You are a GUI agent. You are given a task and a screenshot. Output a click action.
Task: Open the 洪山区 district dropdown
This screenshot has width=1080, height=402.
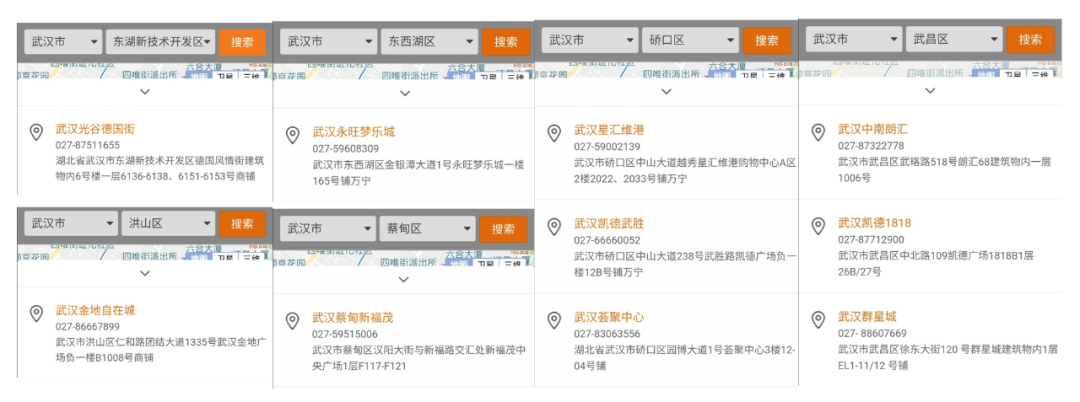(x=169, y=223)
